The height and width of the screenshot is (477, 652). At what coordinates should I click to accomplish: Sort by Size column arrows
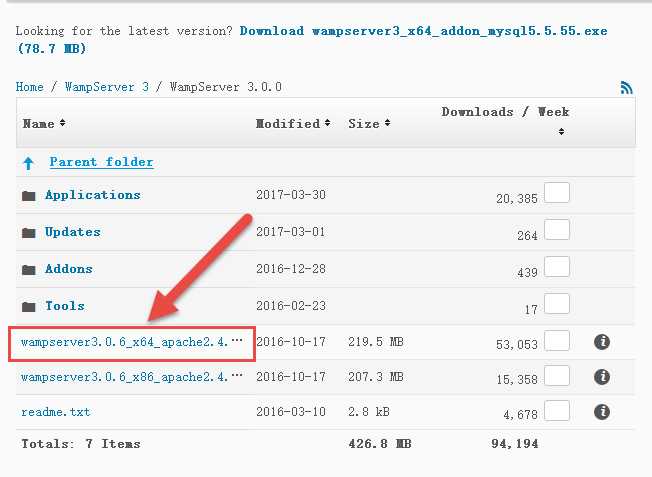tap(387, 123)
